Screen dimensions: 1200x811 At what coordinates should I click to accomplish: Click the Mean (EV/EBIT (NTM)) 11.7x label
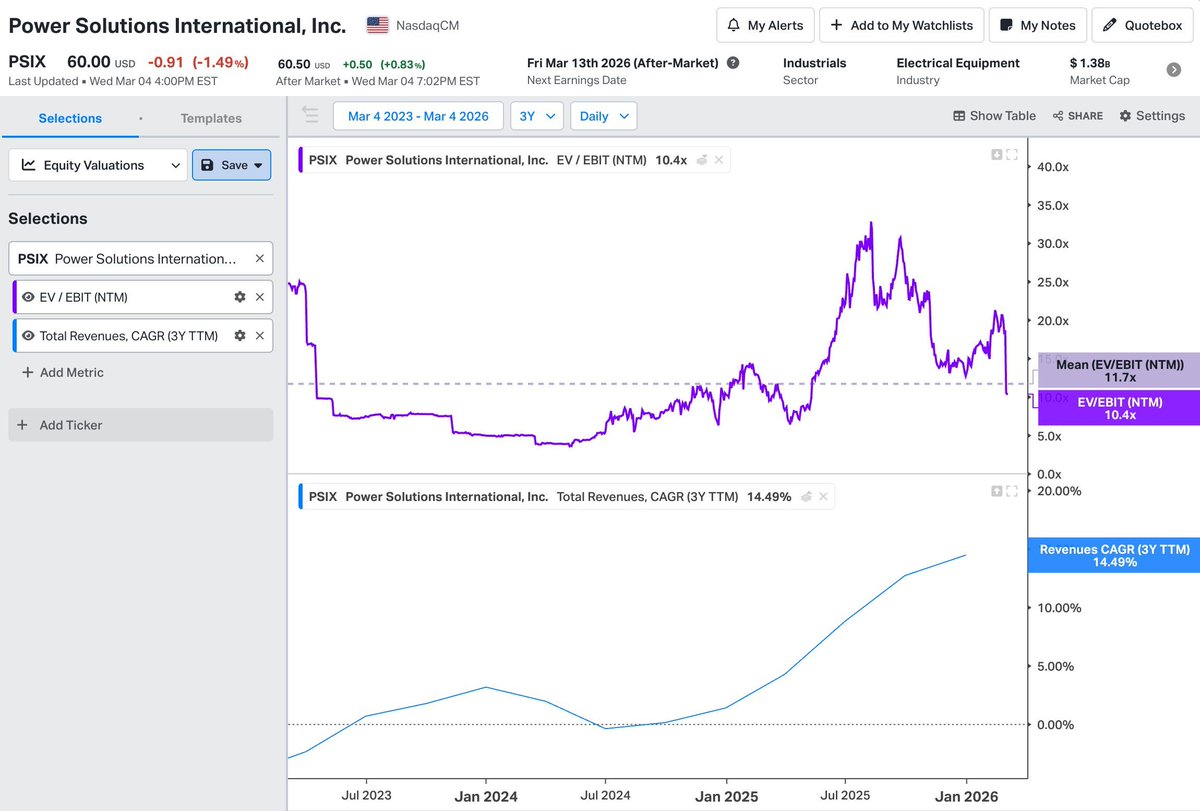point(1119,371)
